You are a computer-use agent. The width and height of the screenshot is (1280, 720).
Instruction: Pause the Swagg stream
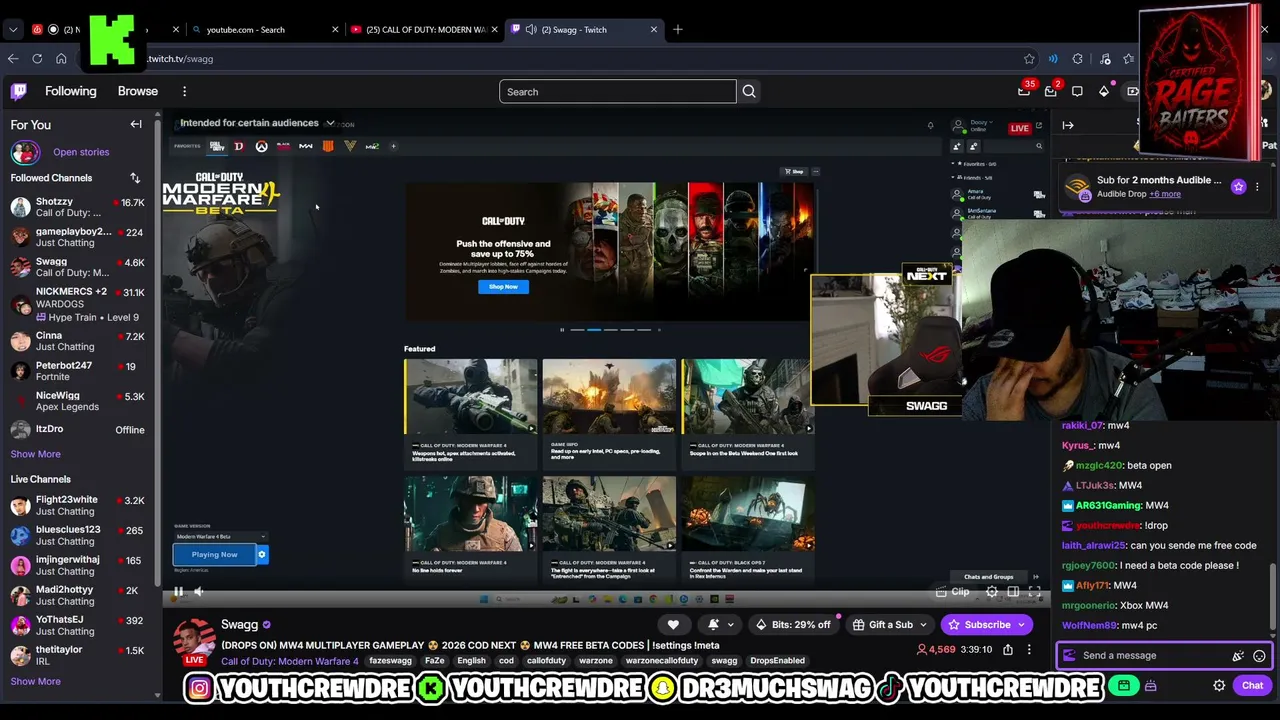click(178, 592)
